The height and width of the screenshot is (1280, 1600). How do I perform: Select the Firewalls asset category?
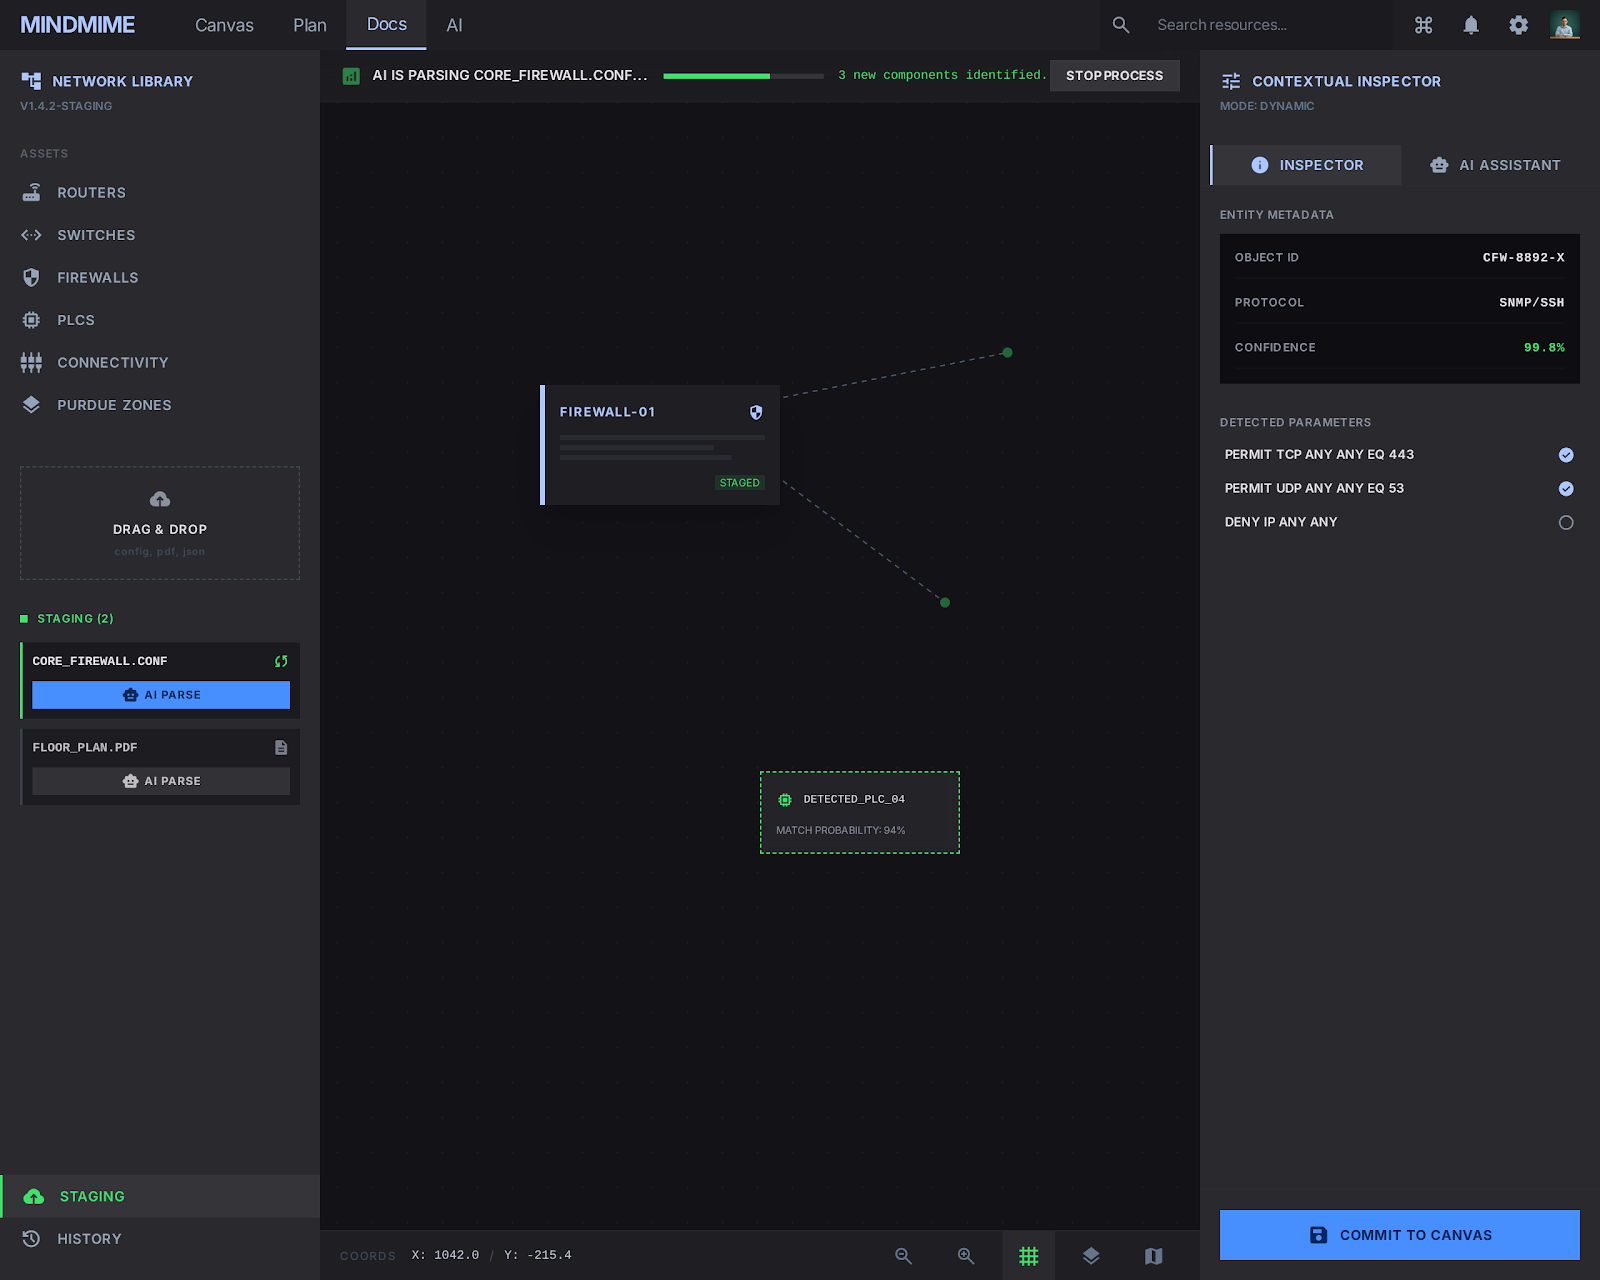(x=96, y=277)
